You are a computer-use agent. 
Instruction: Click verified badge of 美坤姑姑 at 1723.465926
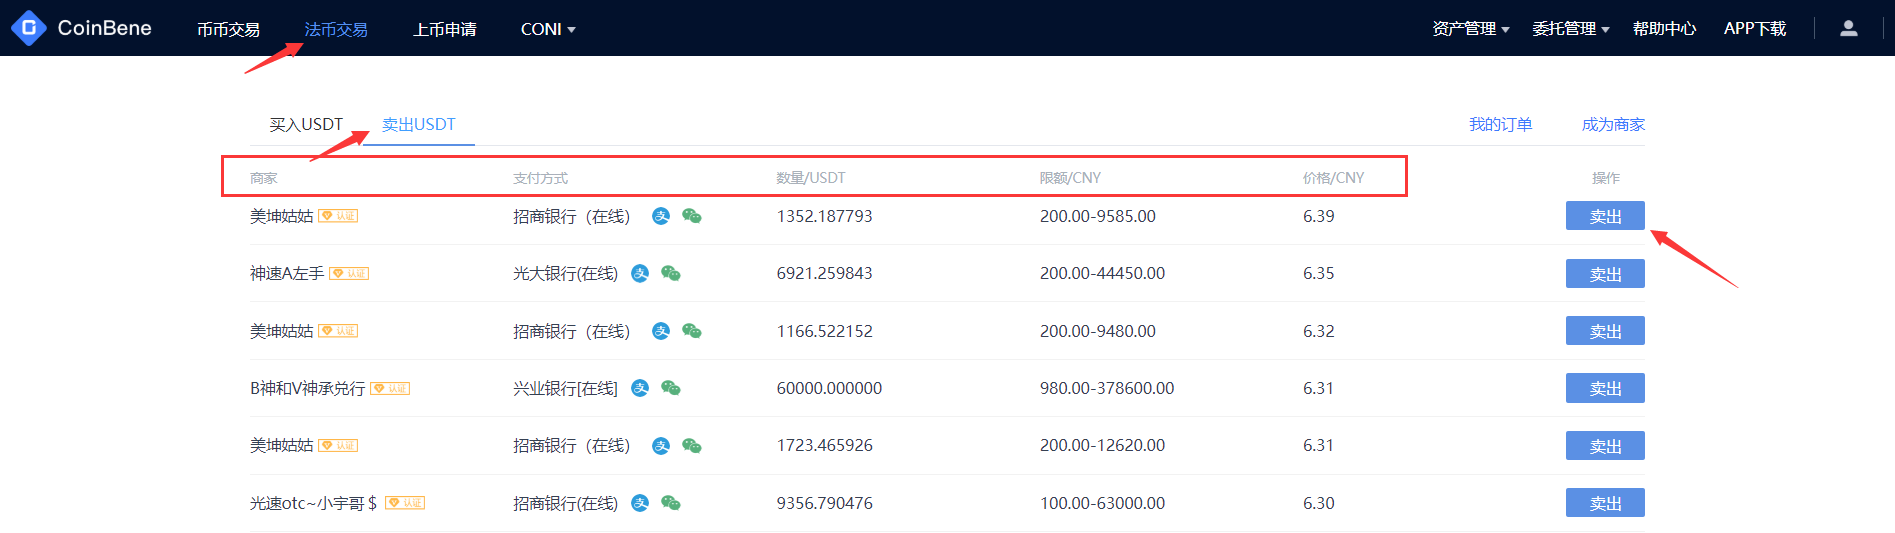tap(338, 446)
